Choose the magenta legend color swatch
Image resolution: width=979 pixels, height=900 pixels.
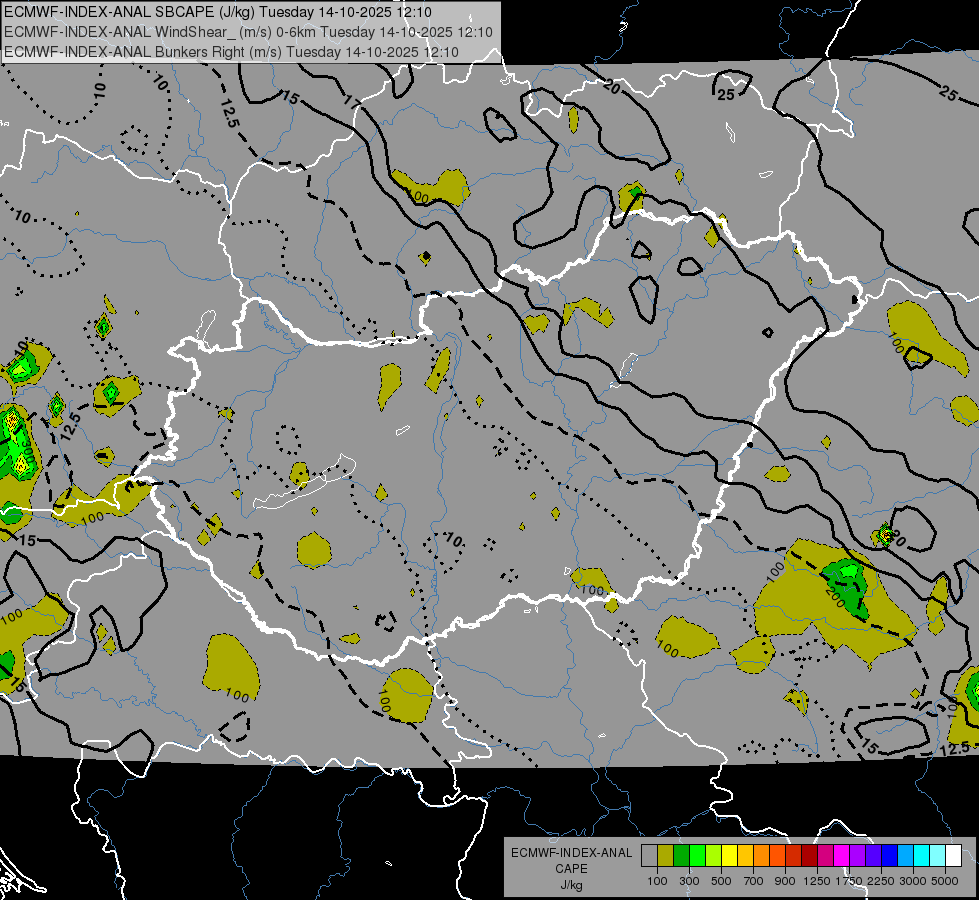click(841, 855)
